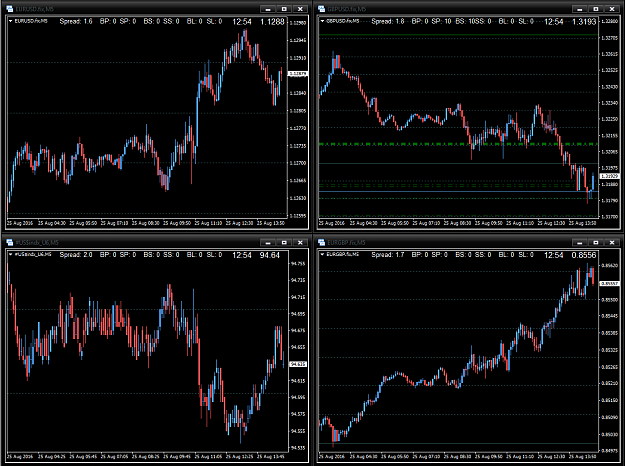Click the 'SP: 10' value in the GBPUSD chart
Viewport: 625px width, 466px height.
441,22
